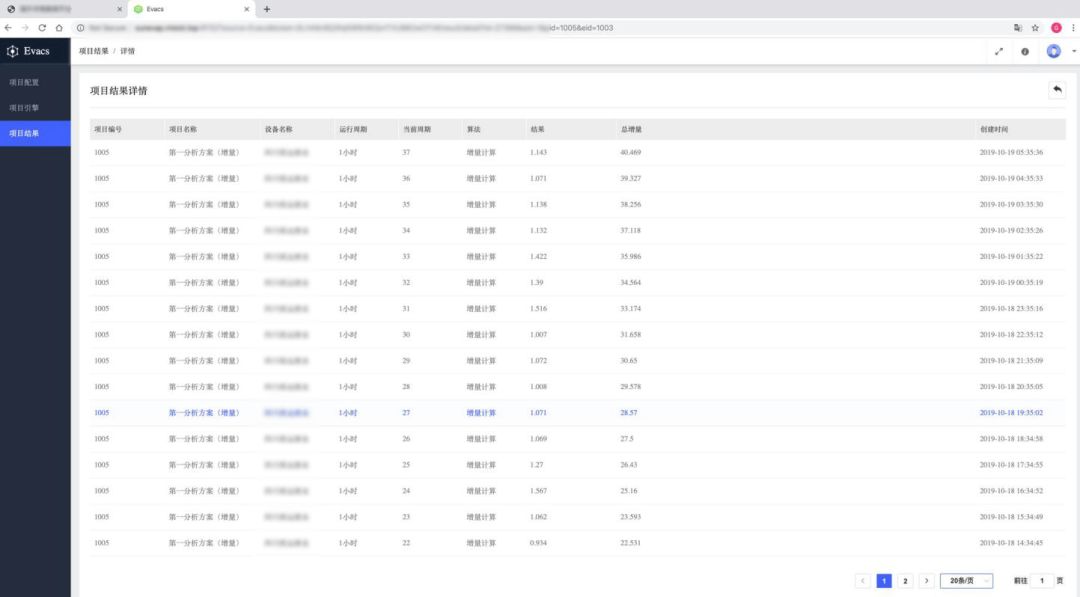Select 项目配置 in the sidebar
The width and height of the screenshot is (1080, 597).
click(24, 82)
